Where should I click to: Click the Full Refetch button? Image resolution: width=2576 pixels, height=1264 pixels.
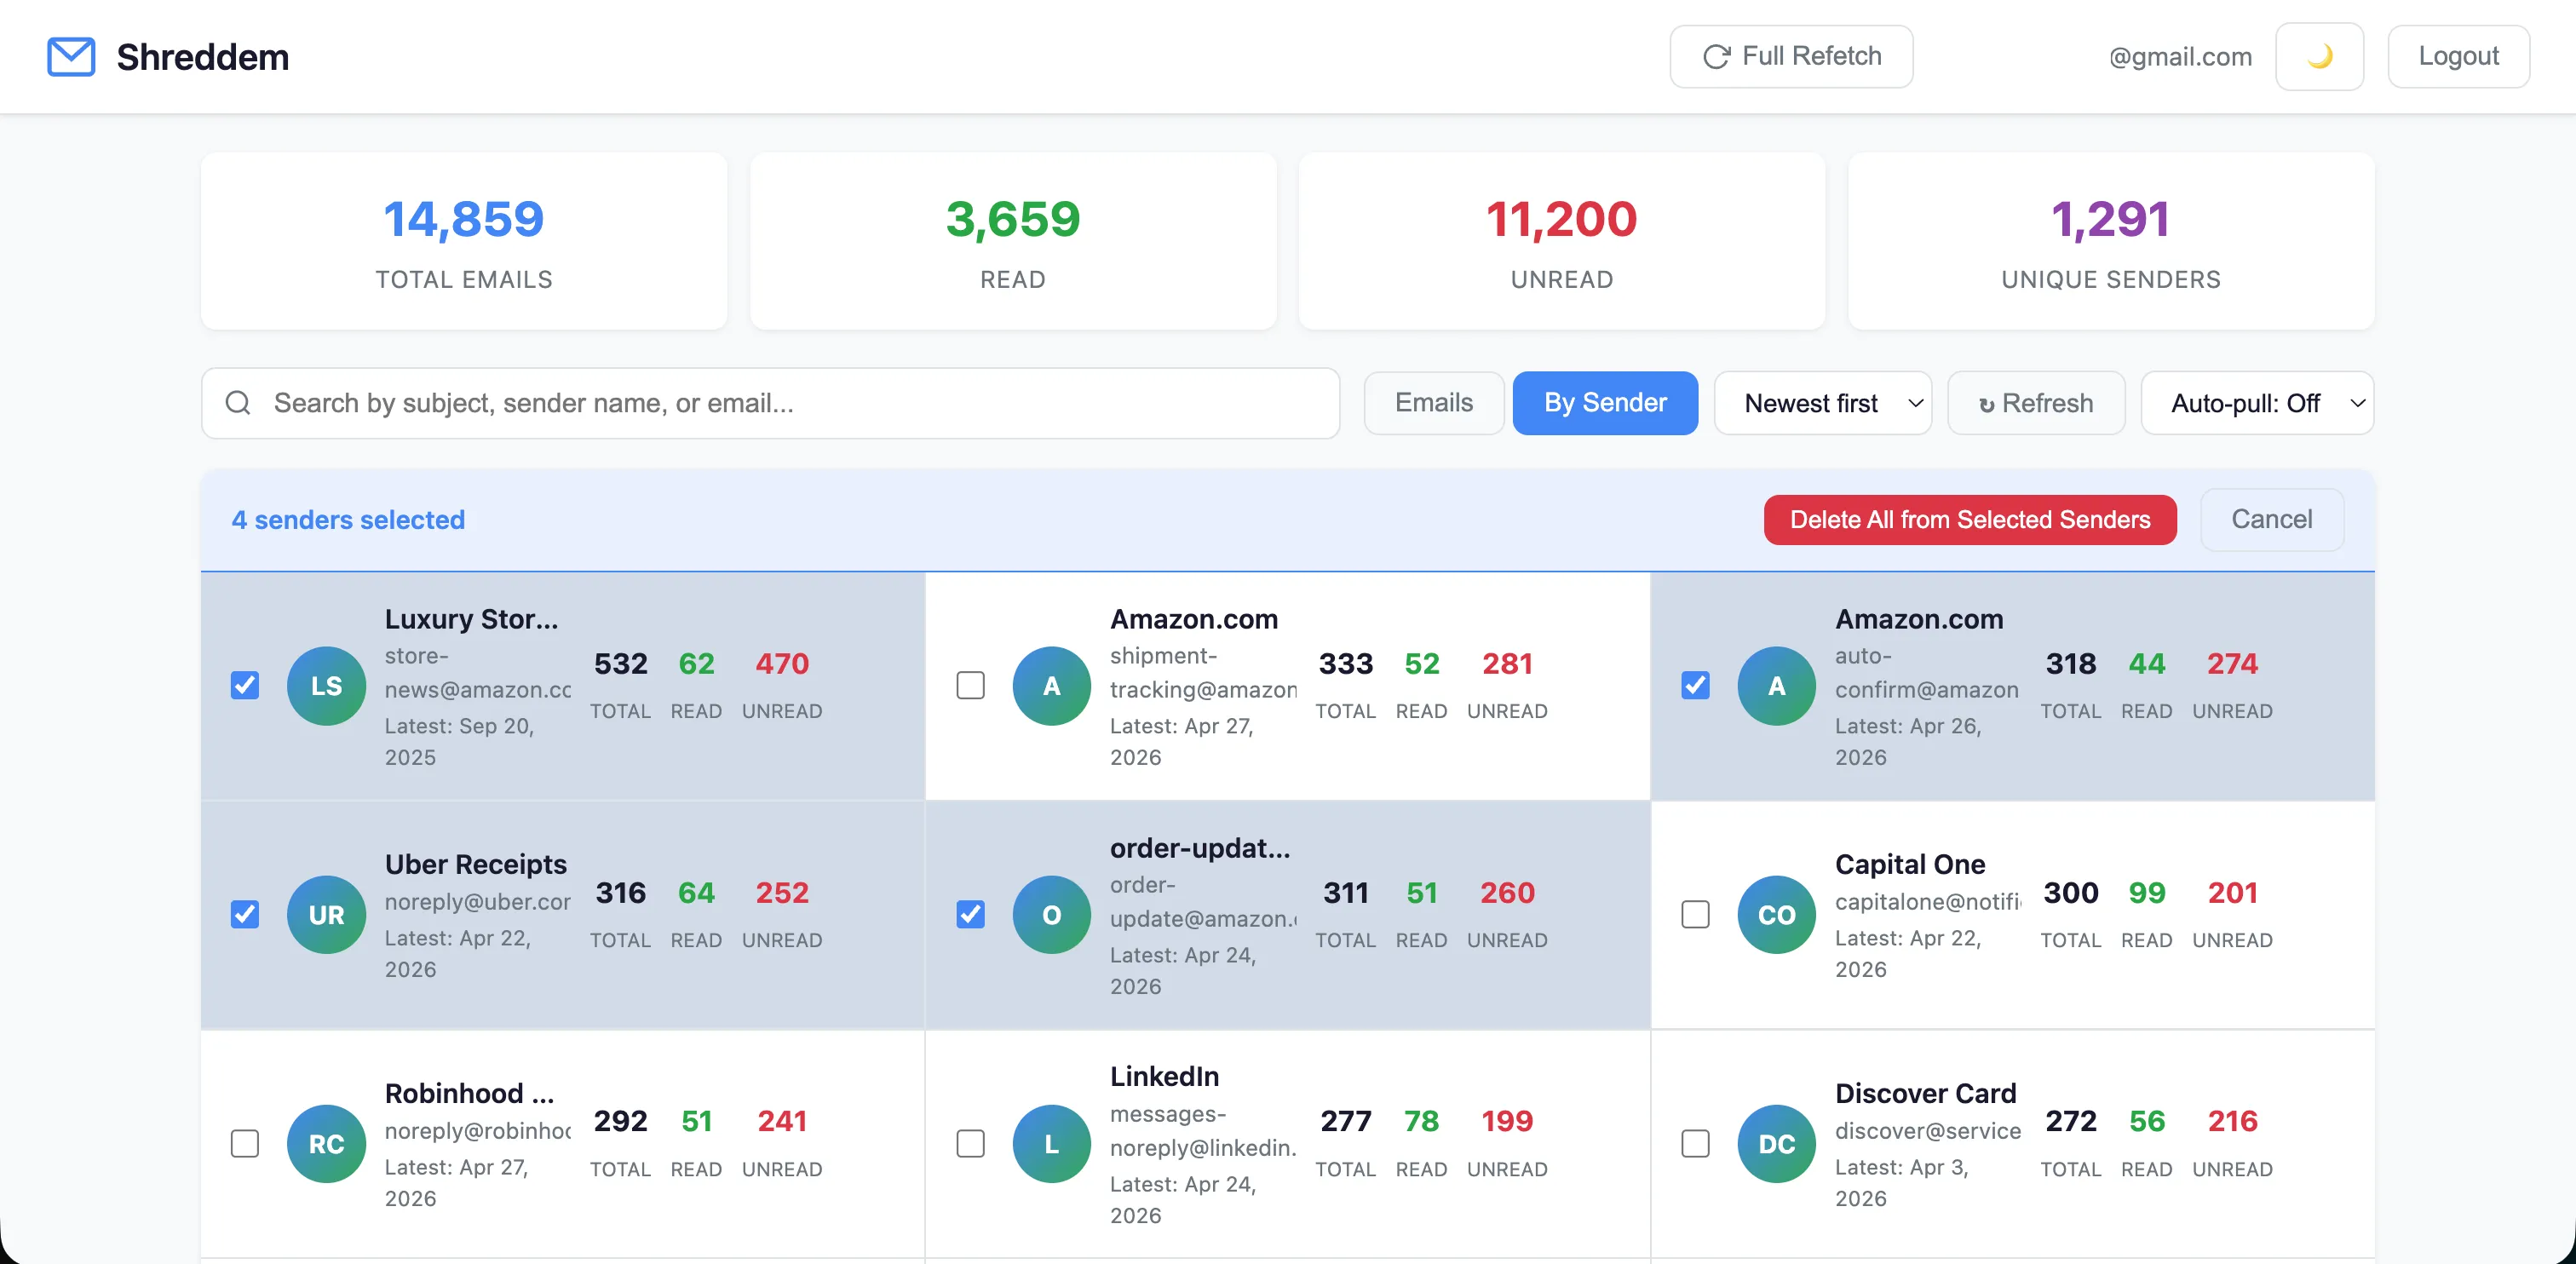(1791, 57)
